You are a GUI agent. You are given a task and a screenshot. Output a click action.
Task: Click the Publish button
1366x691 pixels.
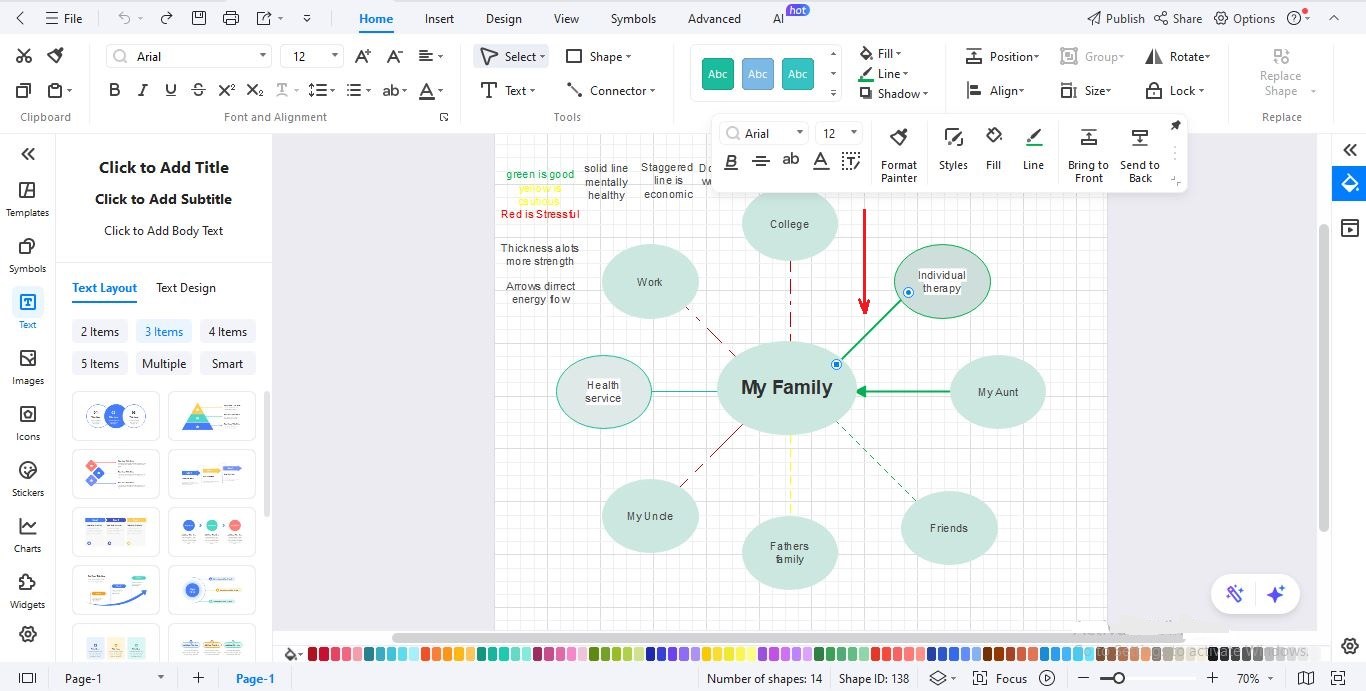coord(1117,17)
